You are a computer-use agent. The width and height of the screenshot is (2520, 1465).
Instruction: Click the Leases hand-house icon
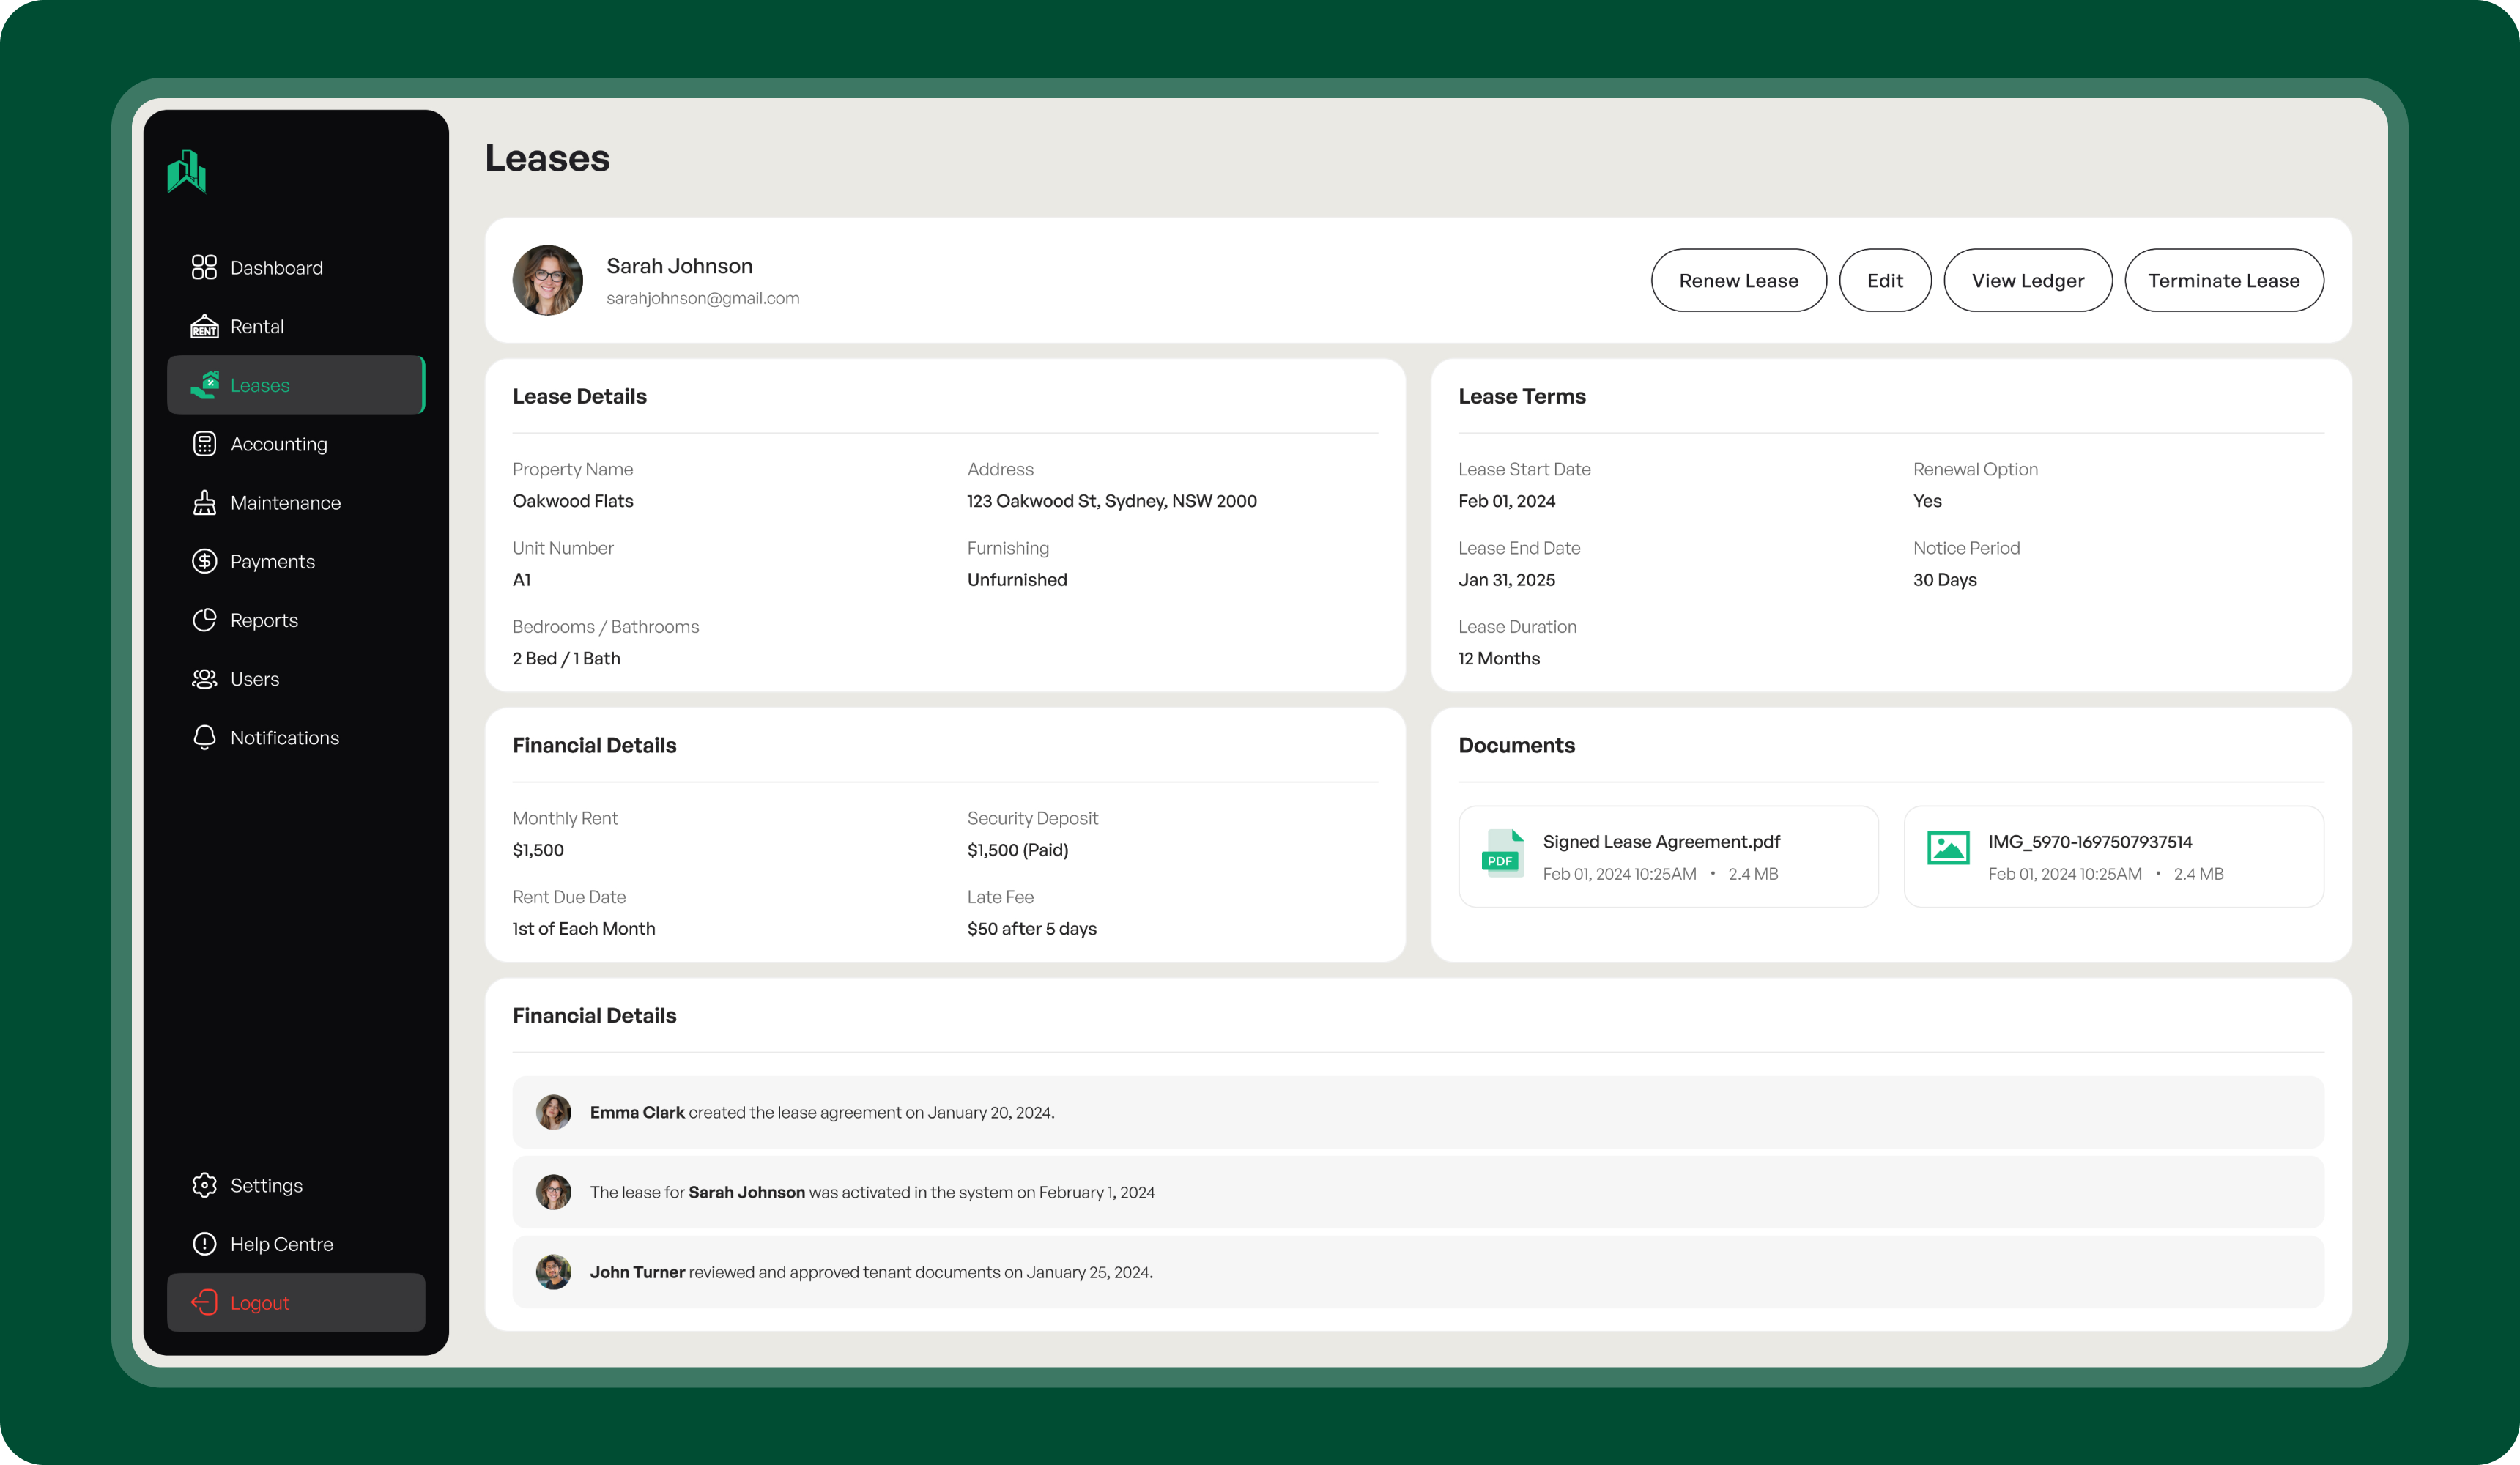pyautogui.click(x=205, y=385)
